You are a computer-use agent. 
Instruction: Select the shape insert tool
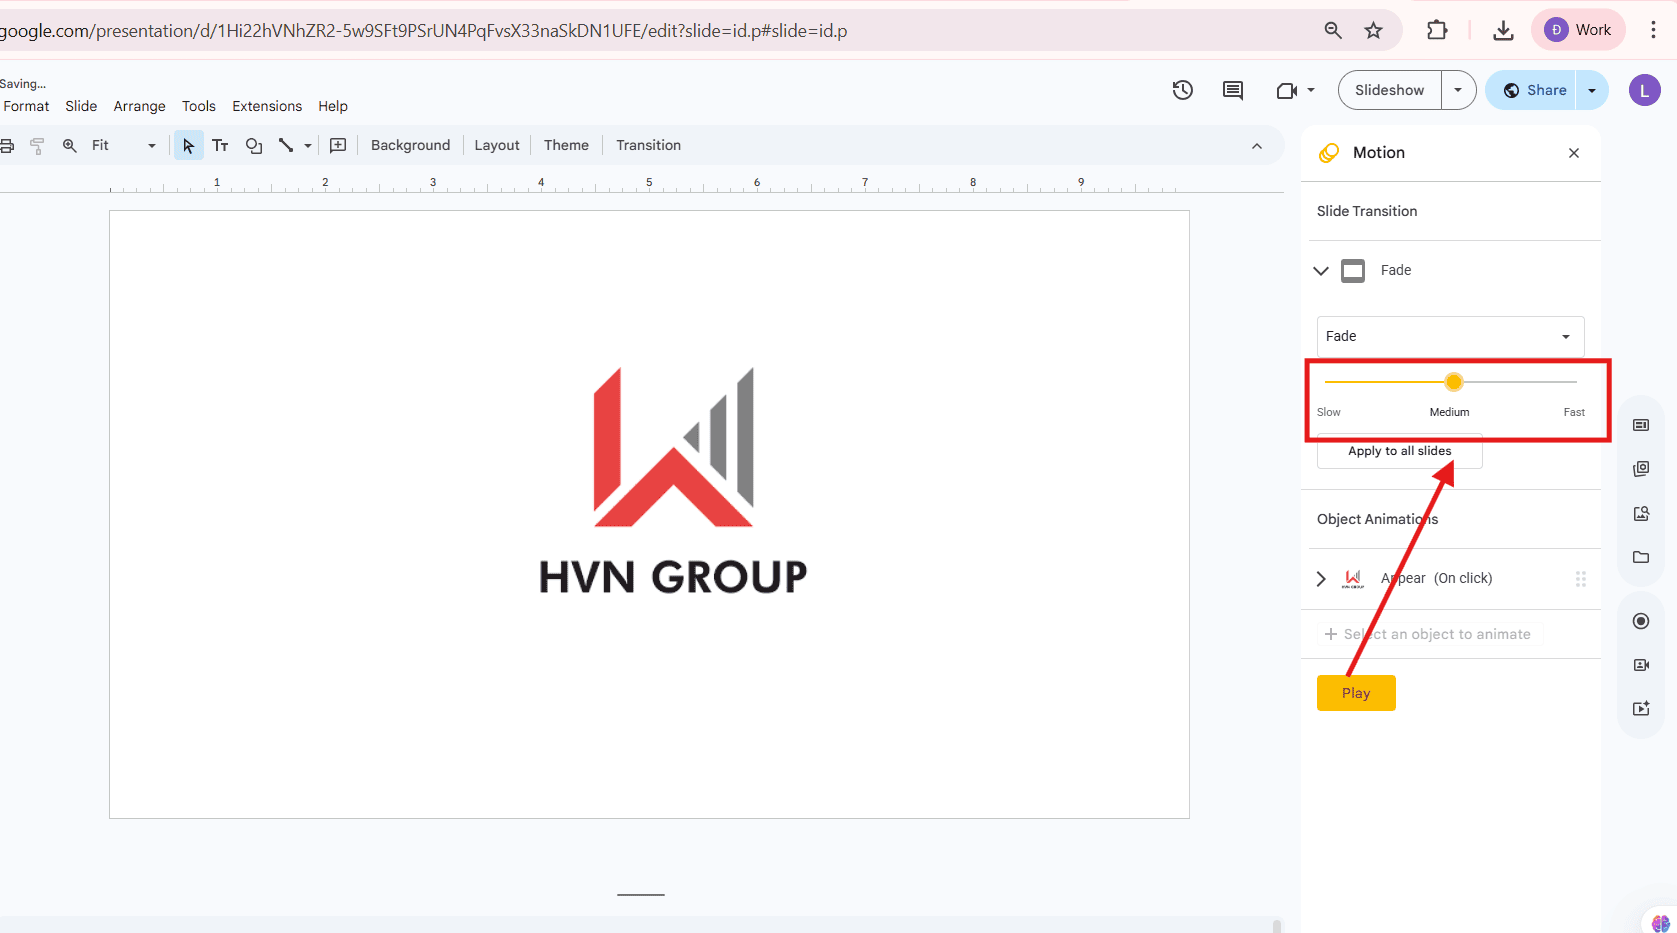click(x=254, y=146)
